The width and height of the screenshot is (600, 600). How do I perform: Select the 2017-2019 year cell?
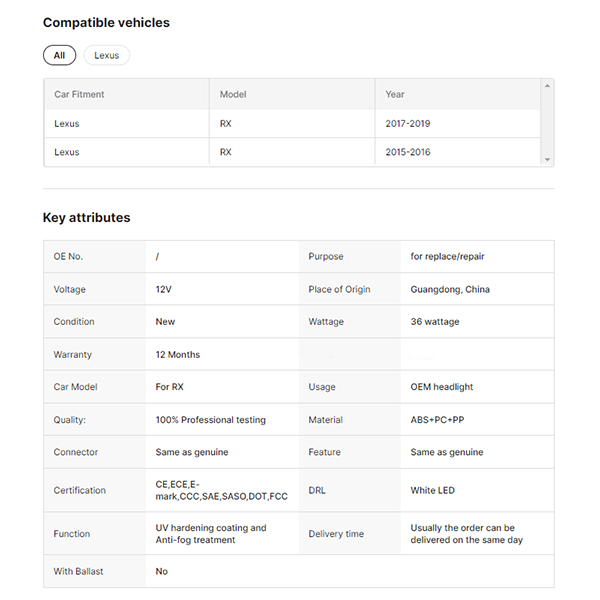coord(407,124)
